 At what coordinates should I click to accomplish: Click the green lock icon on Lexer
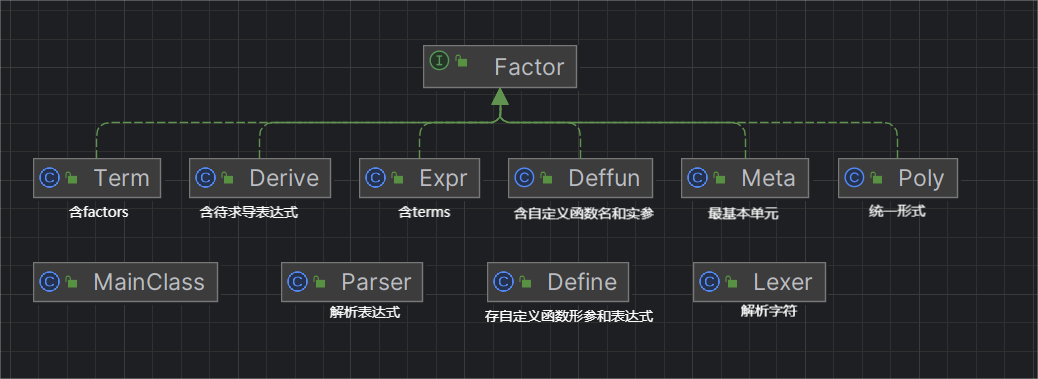731,282
